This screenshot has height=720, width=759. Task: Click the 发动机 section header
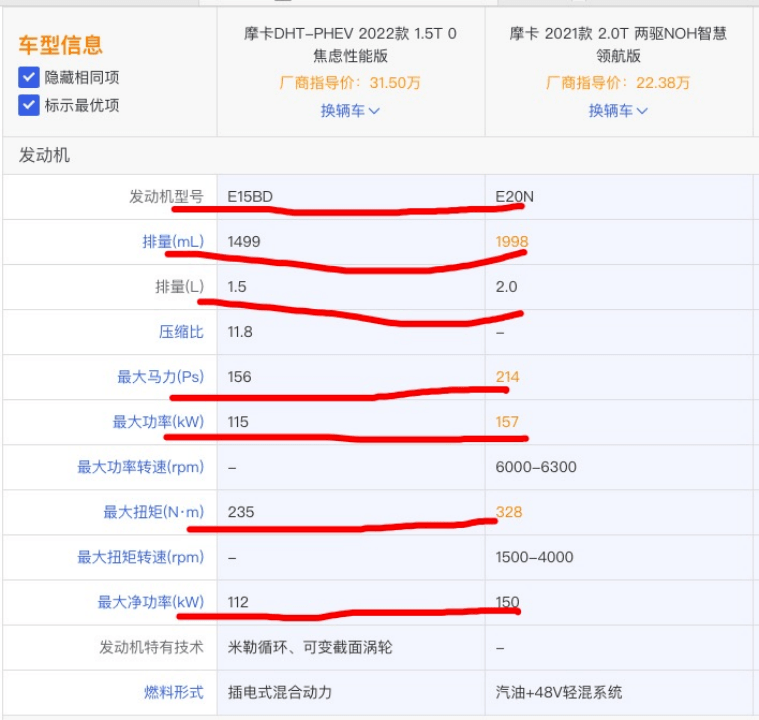44,155
